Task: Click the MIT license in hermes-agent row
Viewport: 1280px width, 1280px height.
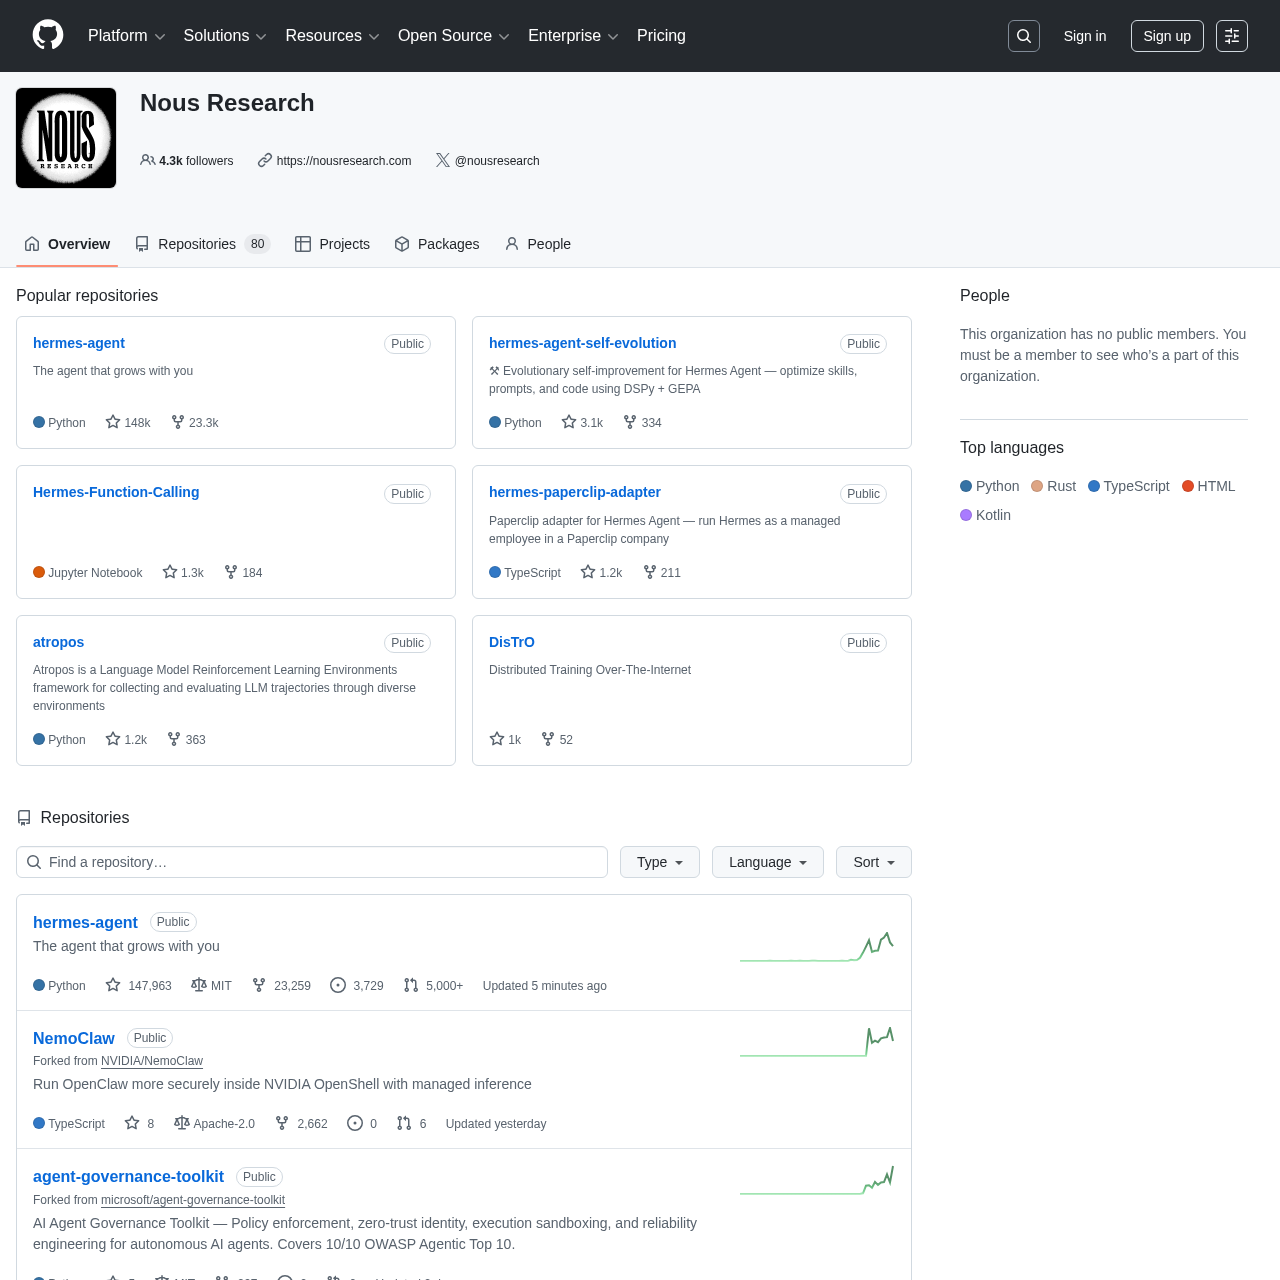Action: tap(211, 985)
